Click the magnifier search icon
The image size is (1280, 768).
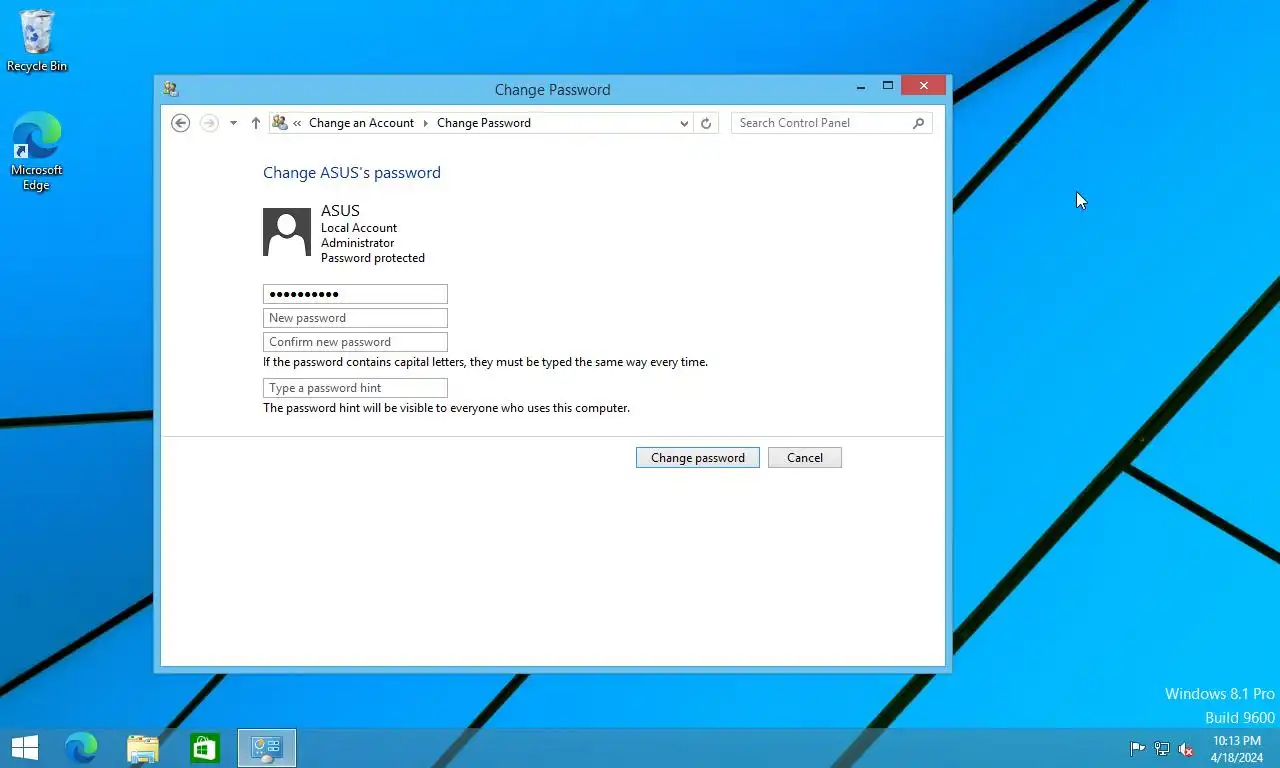click(x=918, y=123)
